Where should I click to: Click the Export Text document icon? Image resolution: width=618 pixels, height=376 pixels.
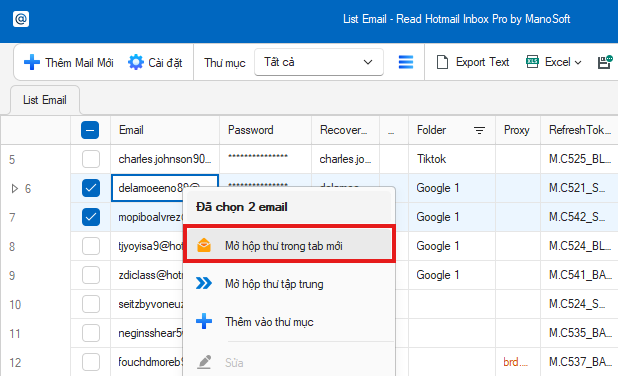(x=442, y=62)
